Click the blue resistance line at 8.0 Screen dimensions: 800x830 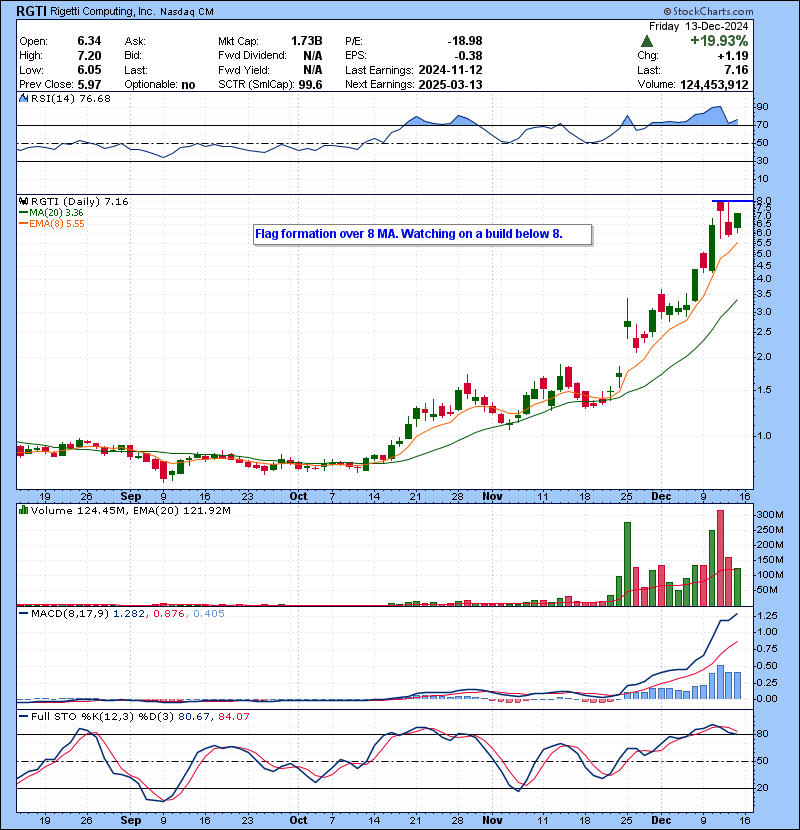click(732, 201)
